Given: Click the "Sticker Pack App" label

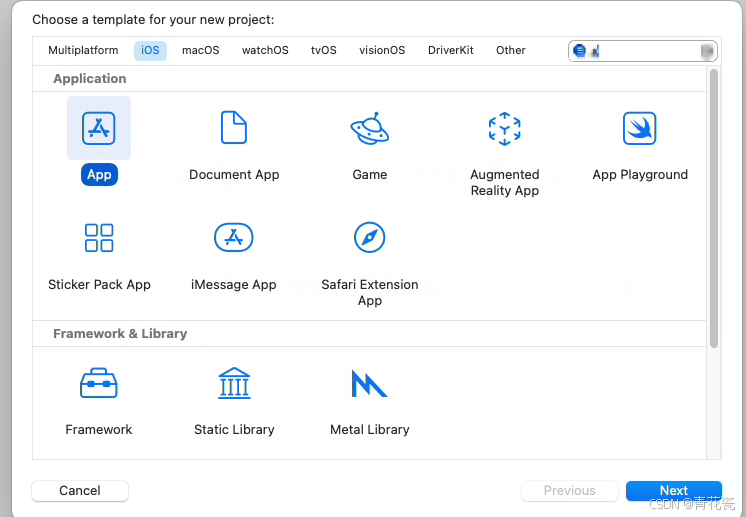Looking at the screenshot, I should tap(99, 284).
